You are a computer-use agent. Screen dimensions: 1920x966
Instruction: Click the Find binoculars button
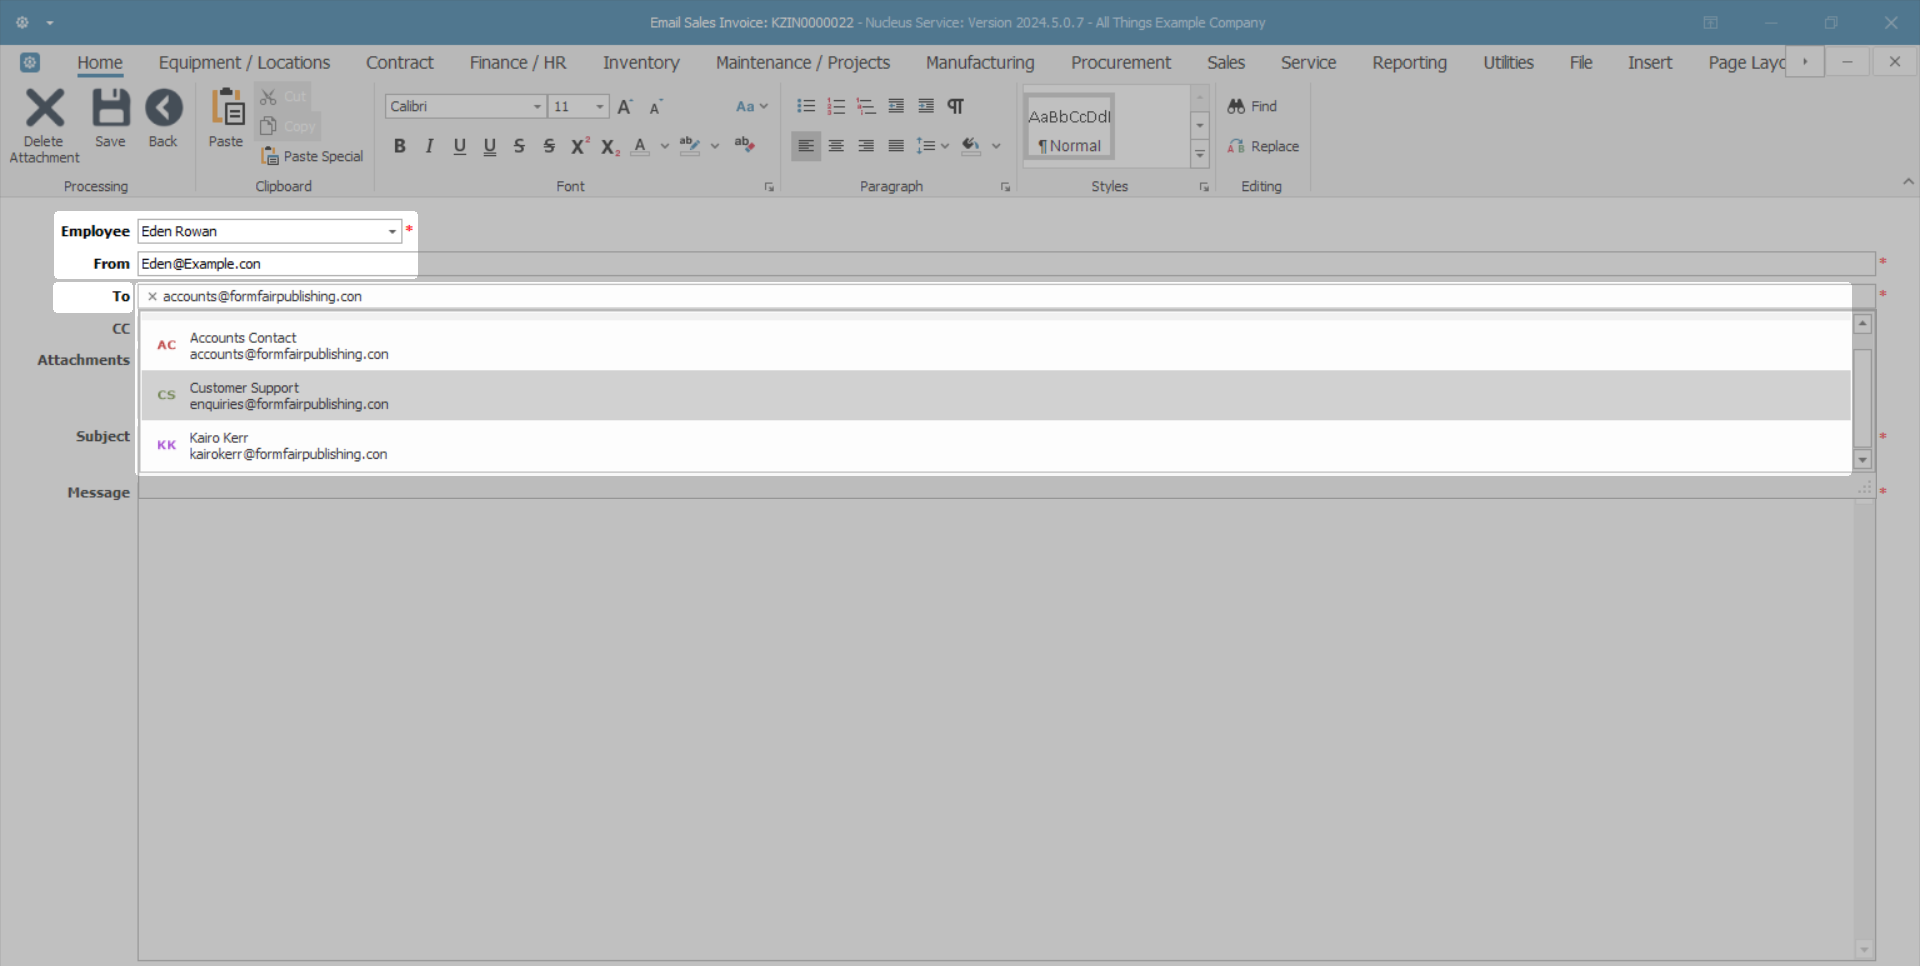(x=1252, y=106)
